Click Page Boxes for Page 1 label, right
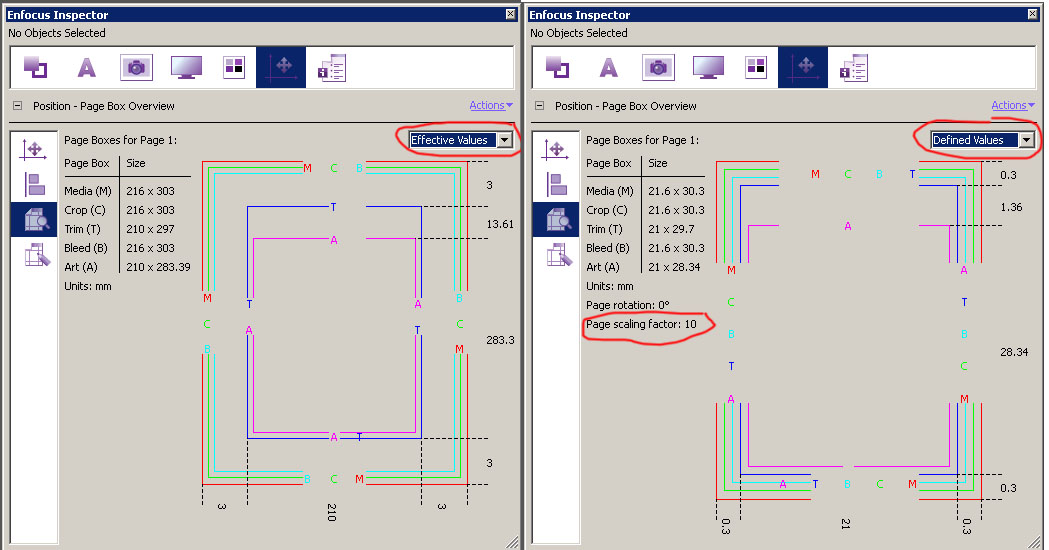 click(x=642, y=140)
